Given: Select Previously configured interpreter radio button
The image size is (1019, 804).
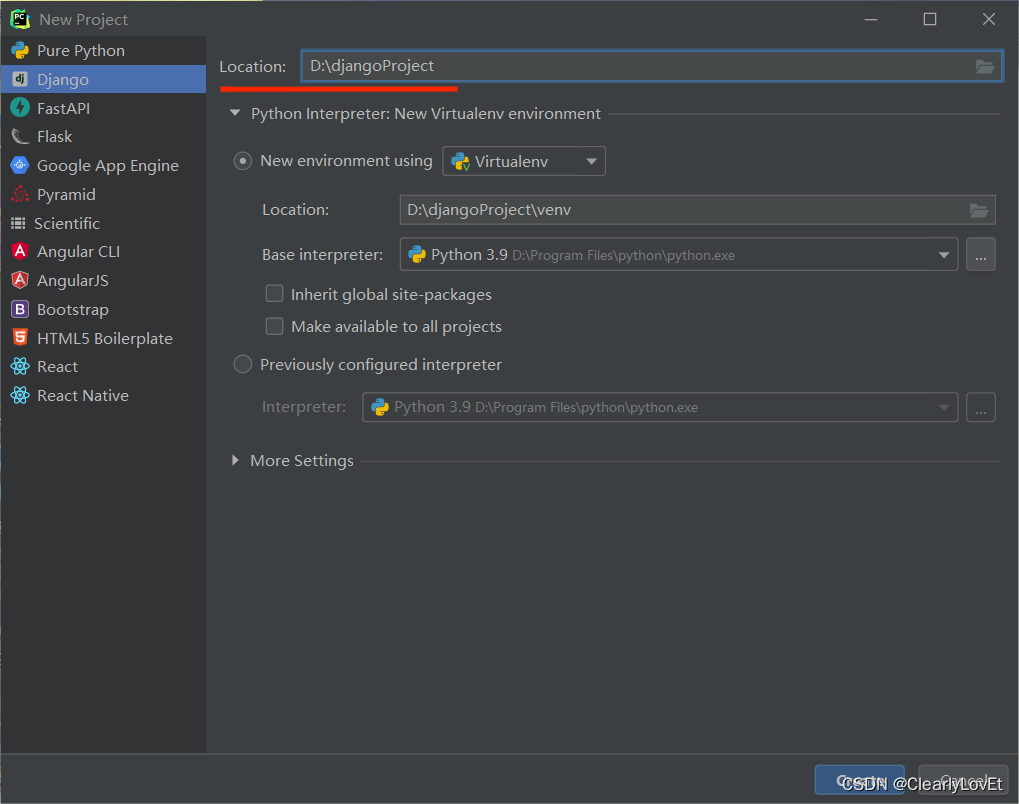Looking at the screenshot, I should coord(242,364).
